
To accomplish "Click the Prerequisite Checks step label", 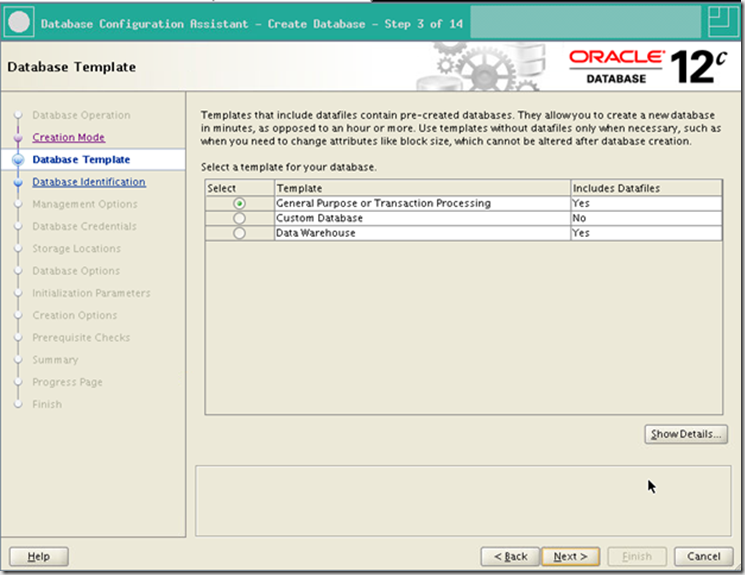I will [x=81, y=338].
